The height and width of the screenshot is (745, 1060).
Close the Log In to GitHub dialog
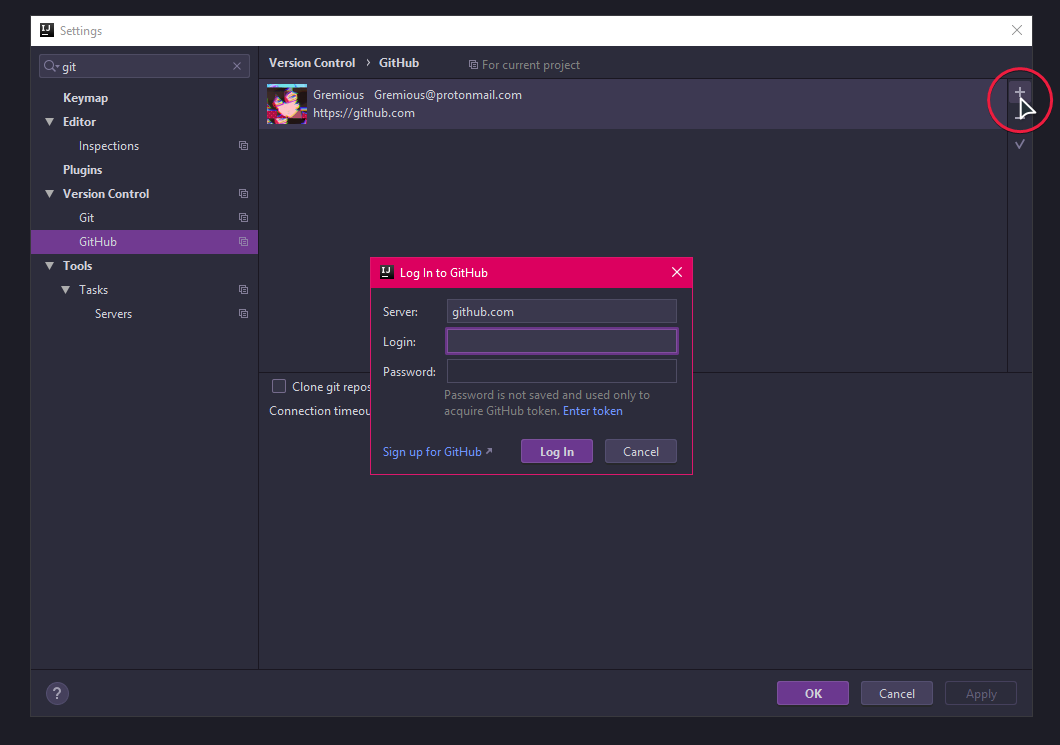tap(677, 272)
